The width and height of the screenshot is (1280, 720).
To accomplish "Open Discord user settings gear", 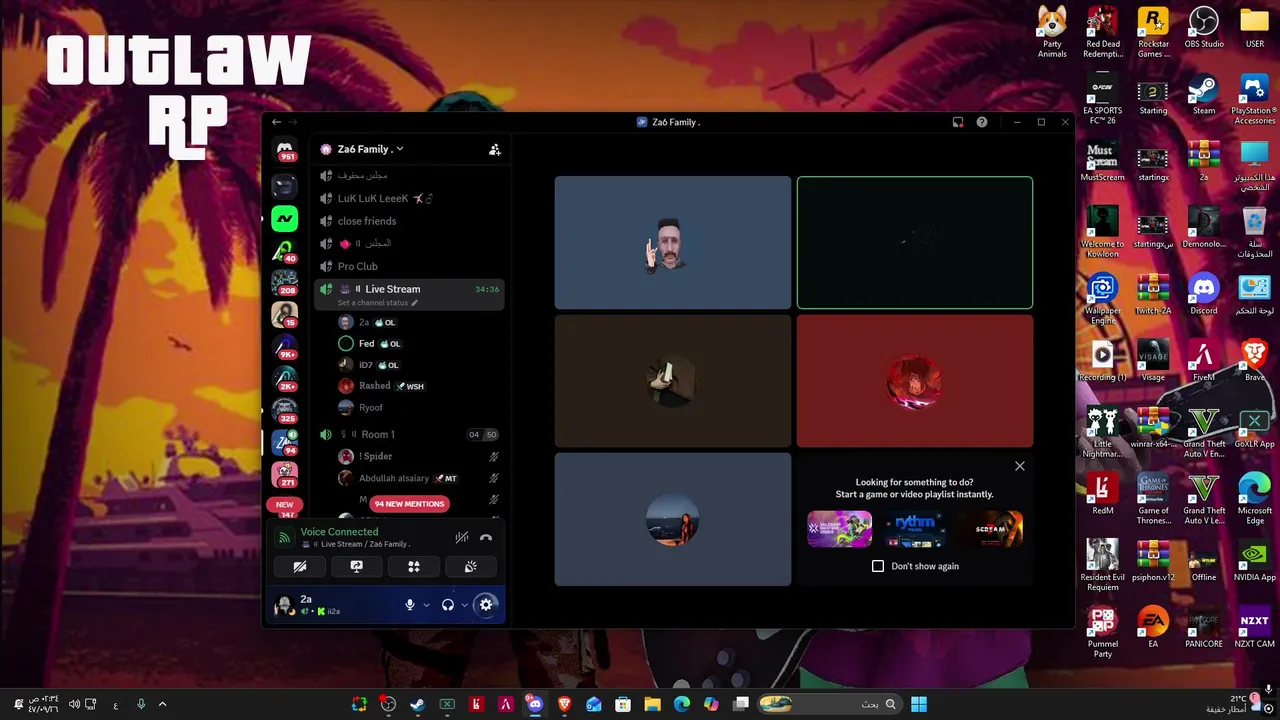I will [486, 605].
